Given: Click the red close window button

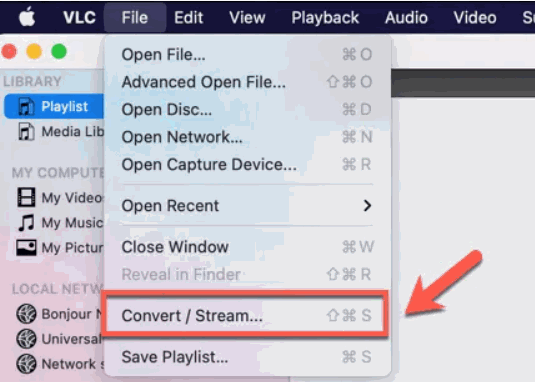Looking at the screenshot, I should coord(9,52).
